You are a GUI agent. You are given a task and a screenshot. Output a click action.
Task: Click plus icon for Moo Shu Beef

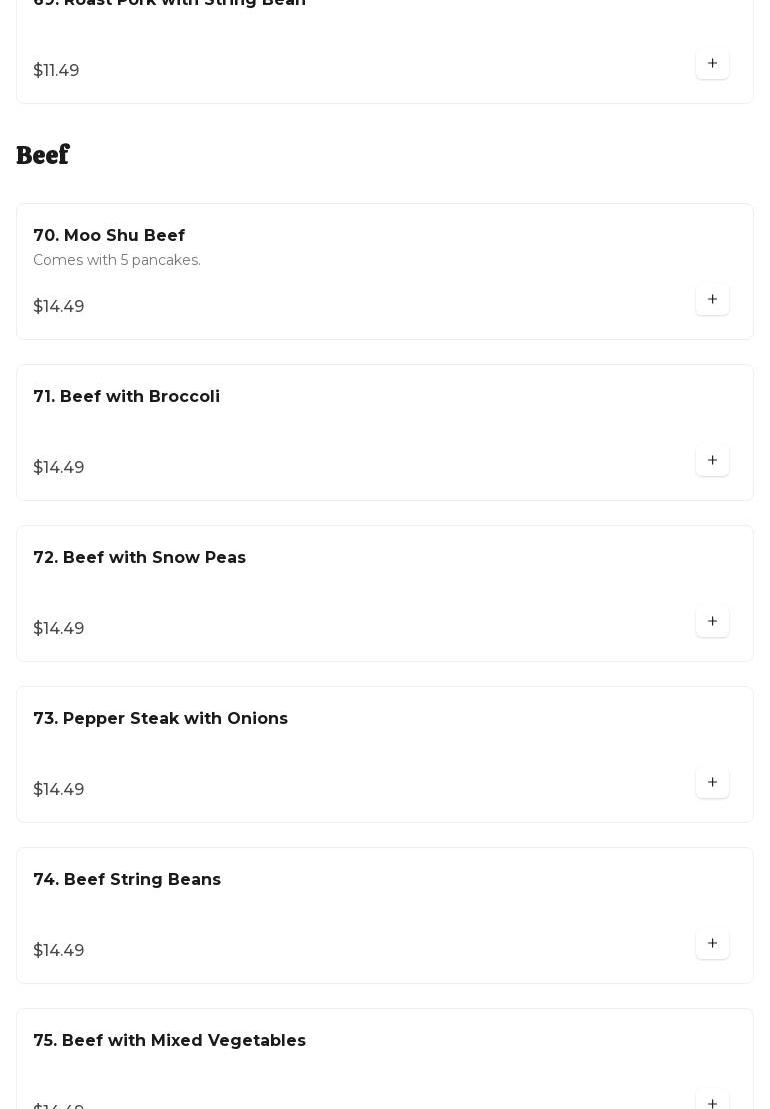pyautogui.click(x=712, y=300)
